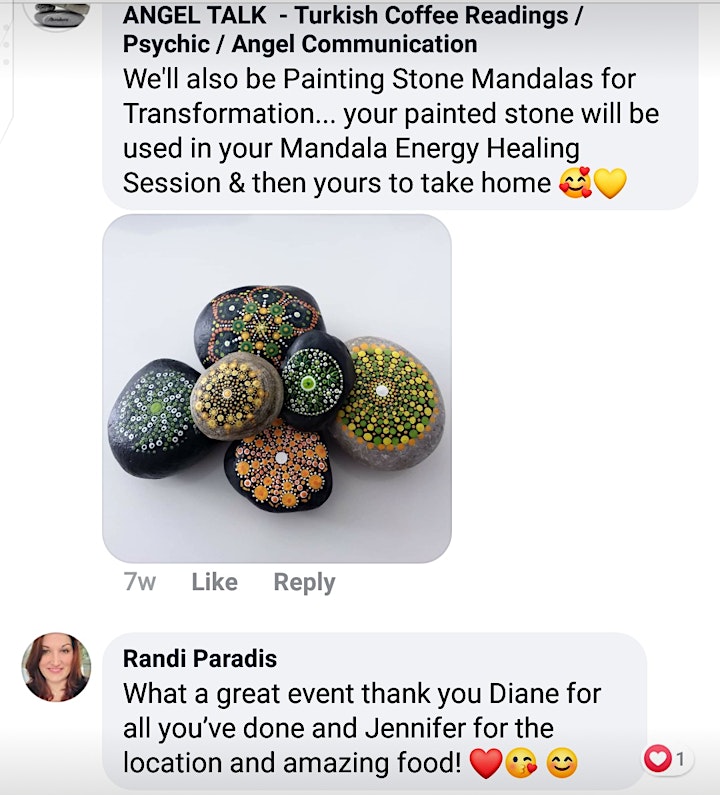The image size is (720, 795).
Task: Click Randi Paradis comment text bubble
Action: (375, 711)
